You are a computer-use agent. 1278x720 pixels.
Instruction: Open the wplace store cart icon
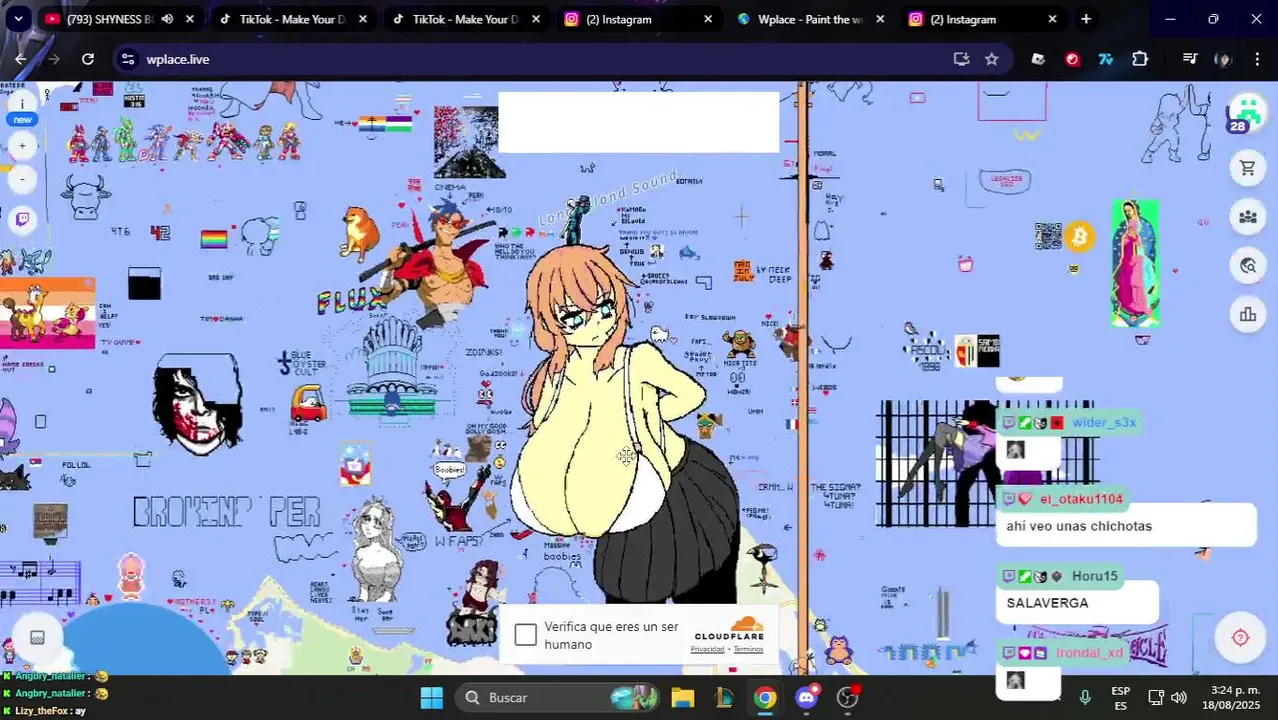(x=1247, y=168)
